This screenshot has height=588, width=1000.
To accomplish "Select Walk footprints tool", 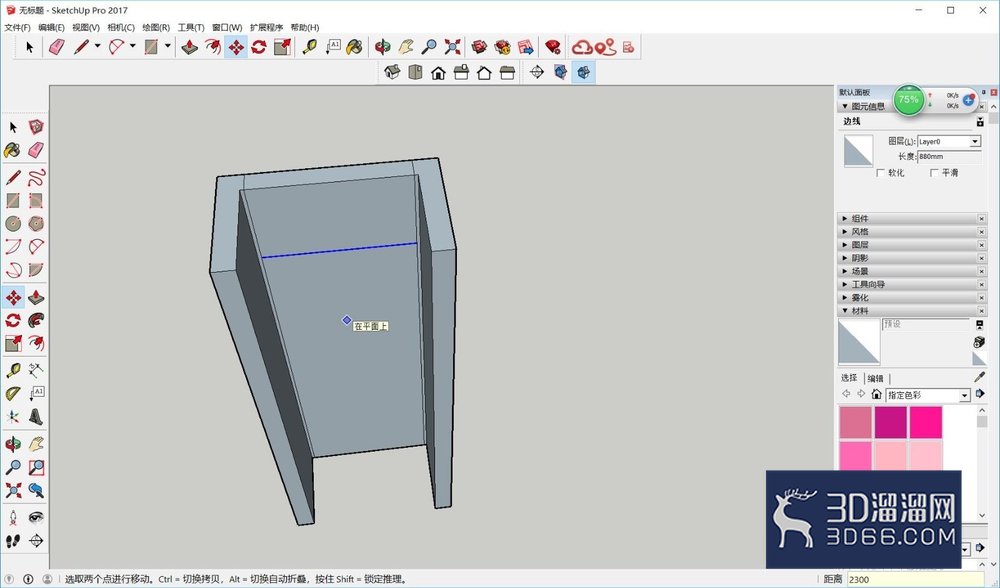I will [x=13, y=541].
